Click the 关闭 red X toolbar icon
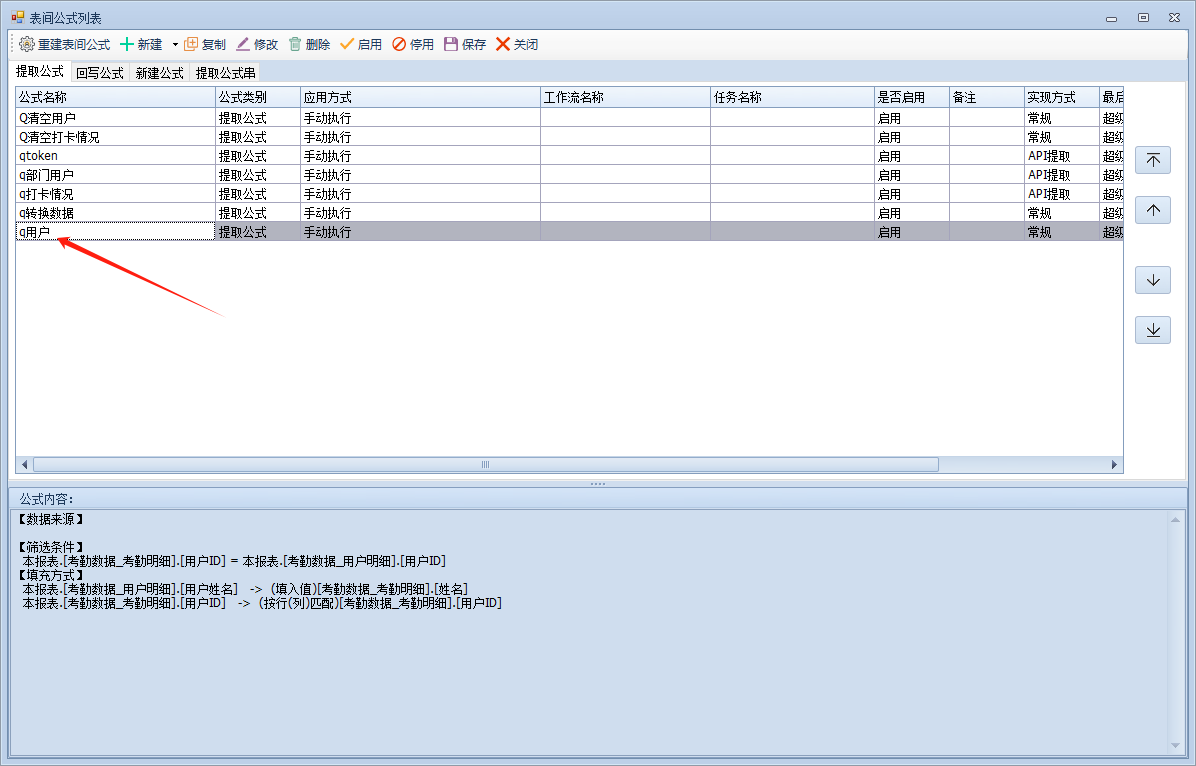The width and height of the screenshot is (1196, 766). pos(503,44)
